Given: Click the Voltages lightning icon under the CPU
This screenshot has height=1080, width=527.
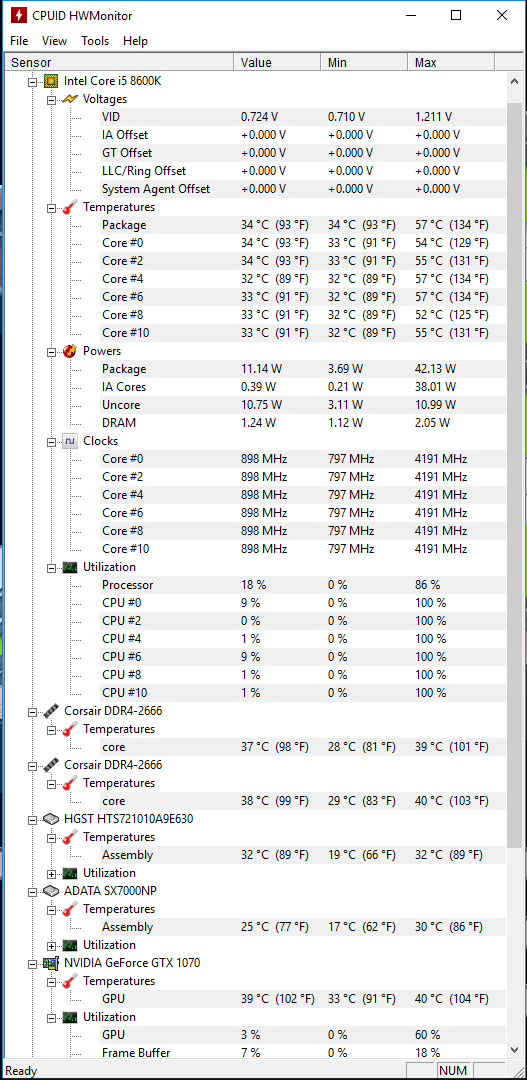Looking at the screenshot, I should click(70, 99).
